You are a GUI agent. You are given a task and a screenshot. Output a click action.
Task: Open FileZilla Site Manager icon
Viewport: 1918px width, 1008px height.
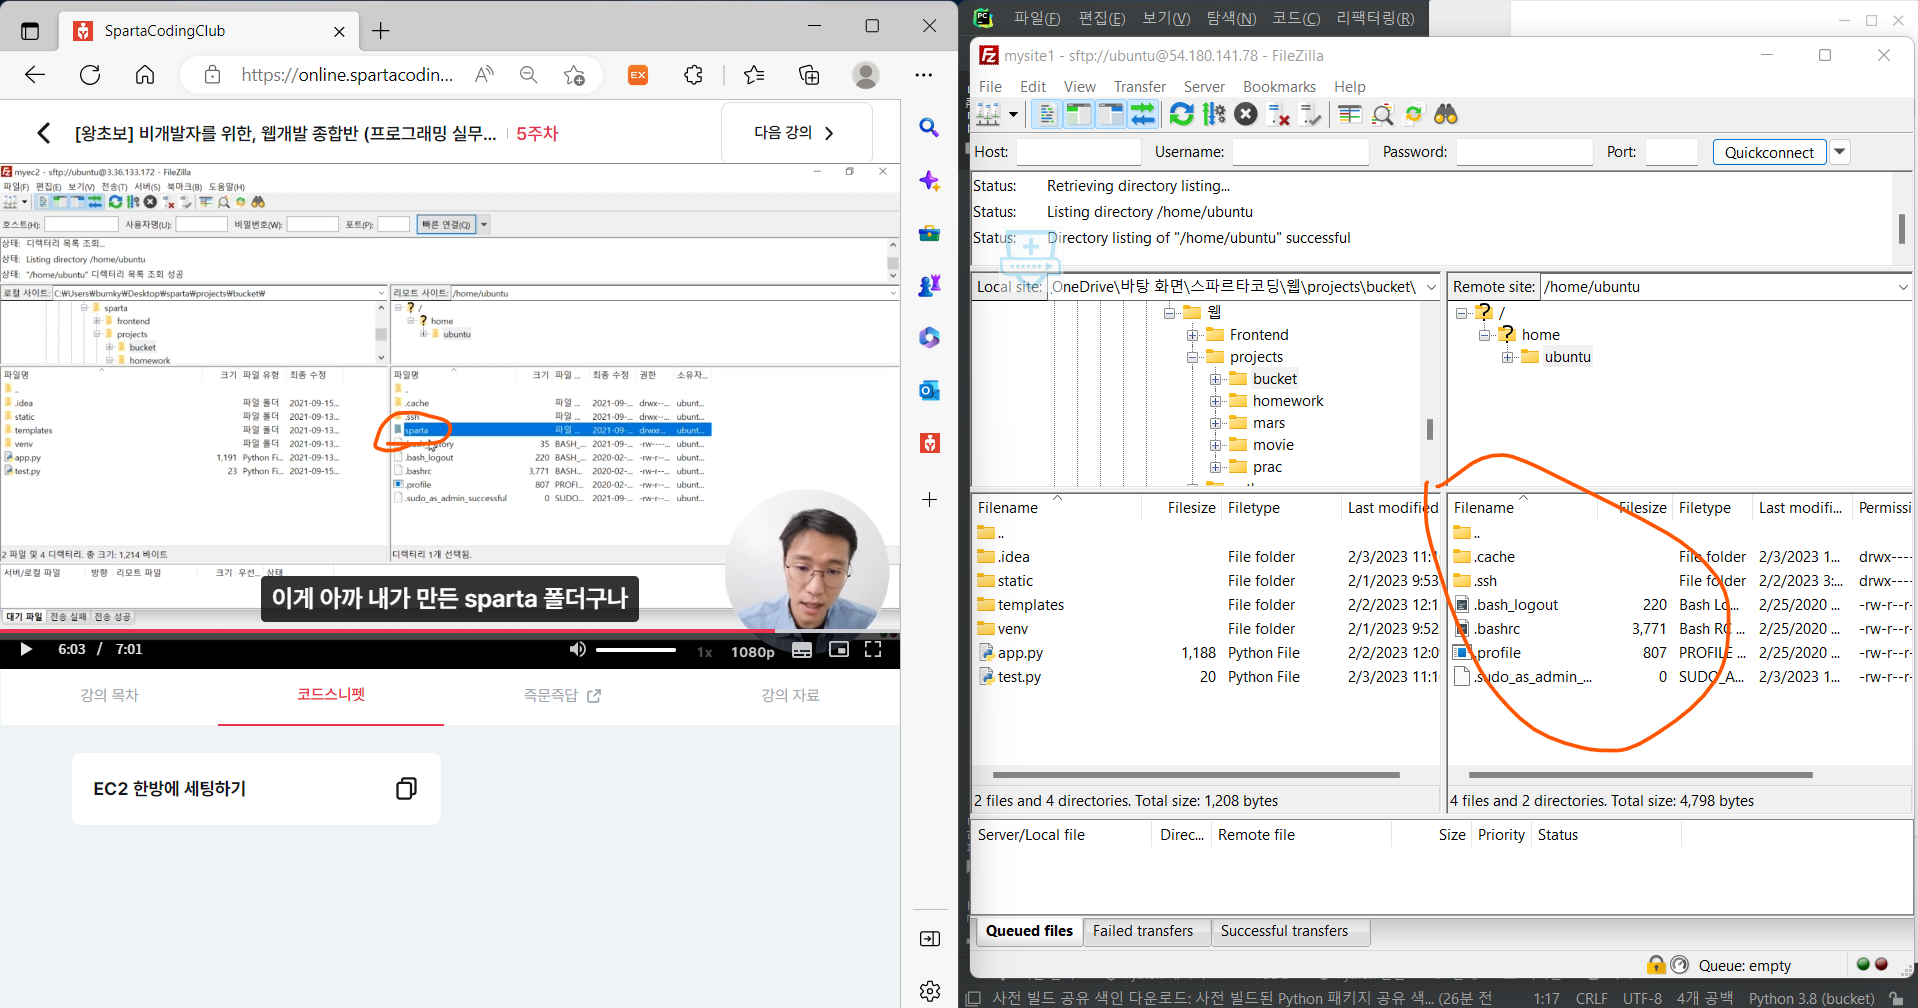pos(988,115)
